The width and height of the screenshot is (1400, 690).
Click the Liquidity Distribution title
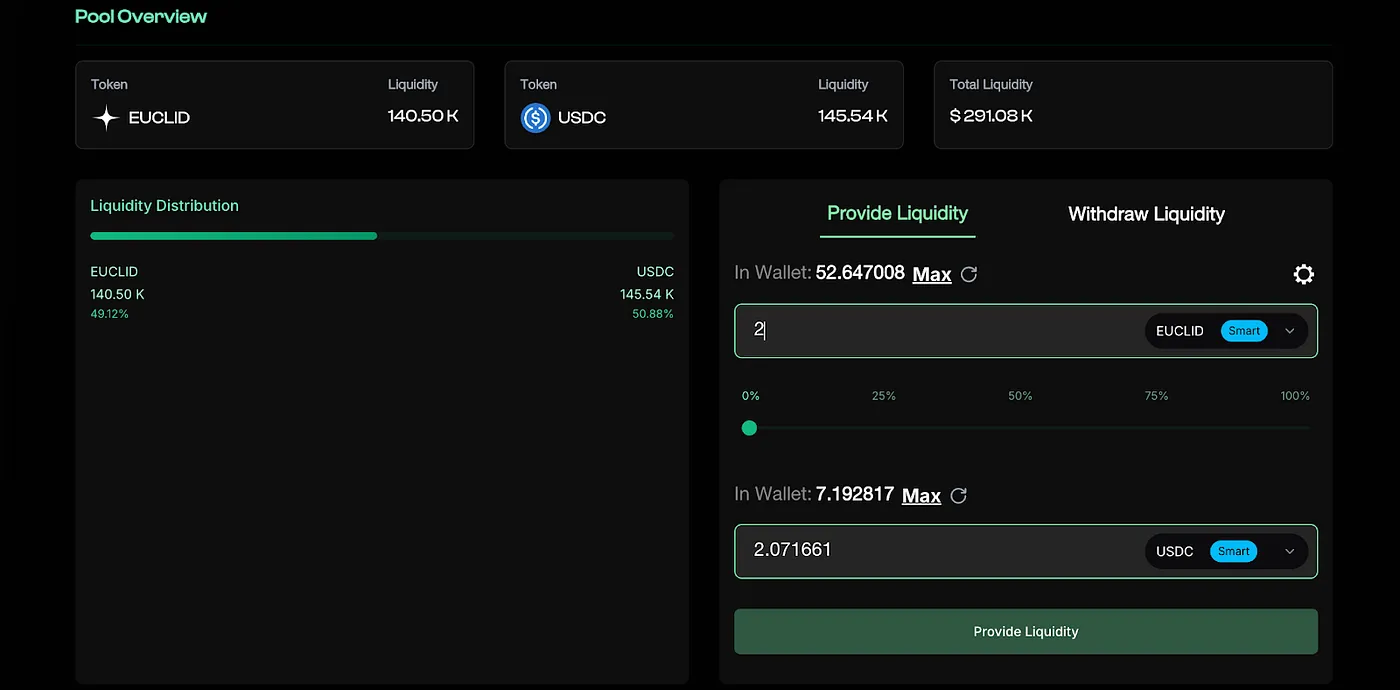point(164,206)
